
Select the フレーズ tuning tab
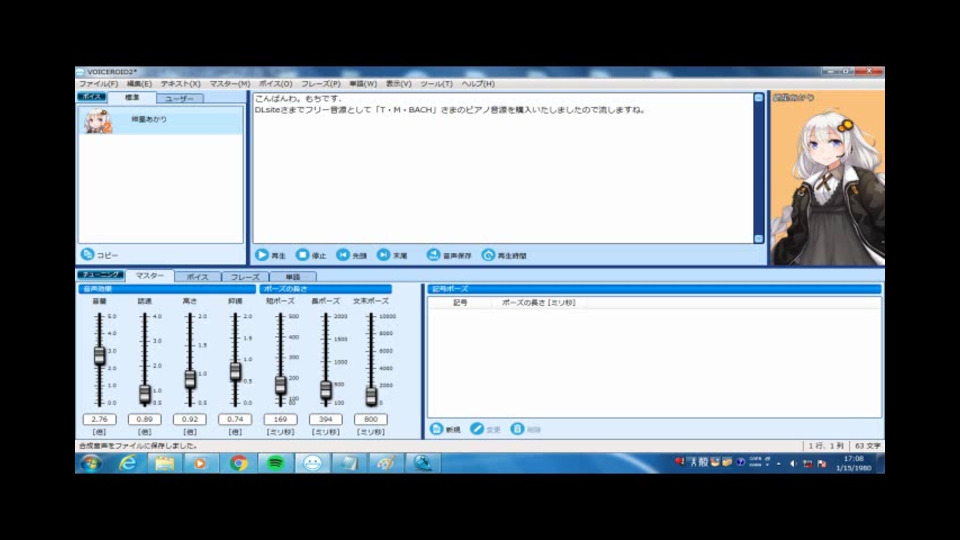[x=245, y=277]
